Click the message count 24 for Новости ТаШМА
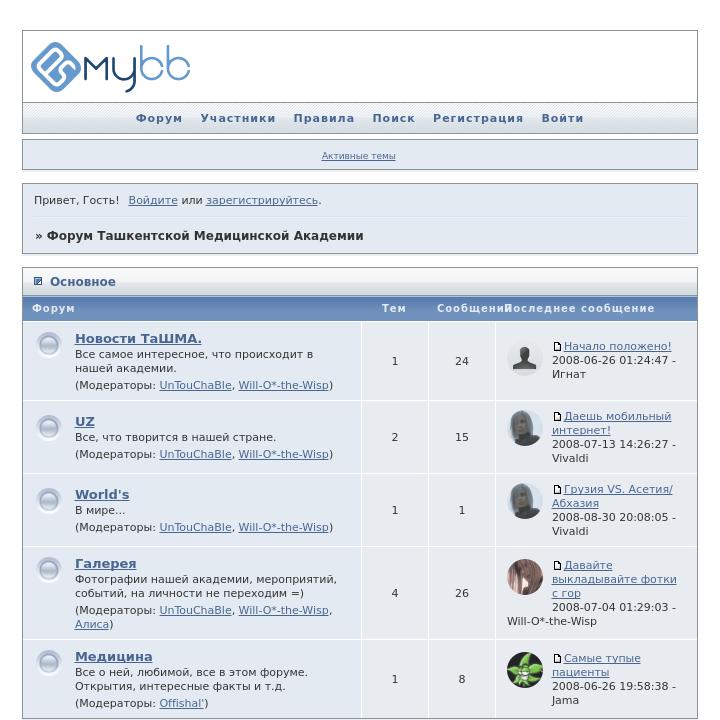This screenshot has width=720, height=720. point(461,361)
